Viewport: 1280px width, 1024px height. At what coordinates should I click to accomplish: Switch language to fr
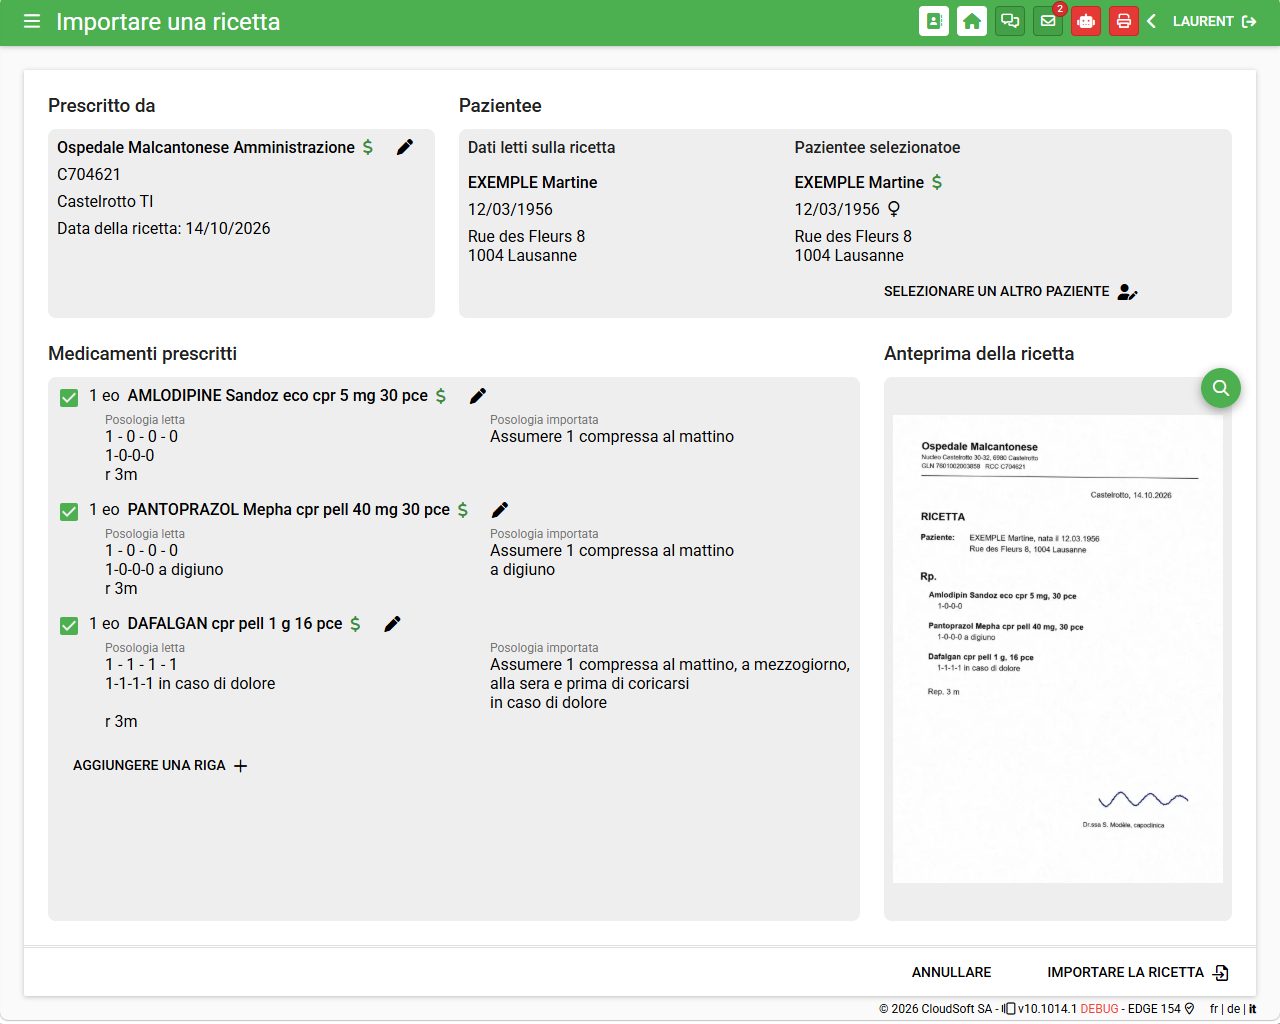(x=1214, y=1009)
